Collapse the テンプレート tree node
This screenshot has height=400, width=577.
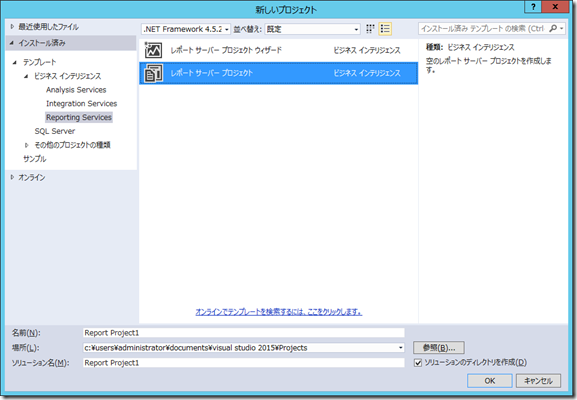pos(15,62)
